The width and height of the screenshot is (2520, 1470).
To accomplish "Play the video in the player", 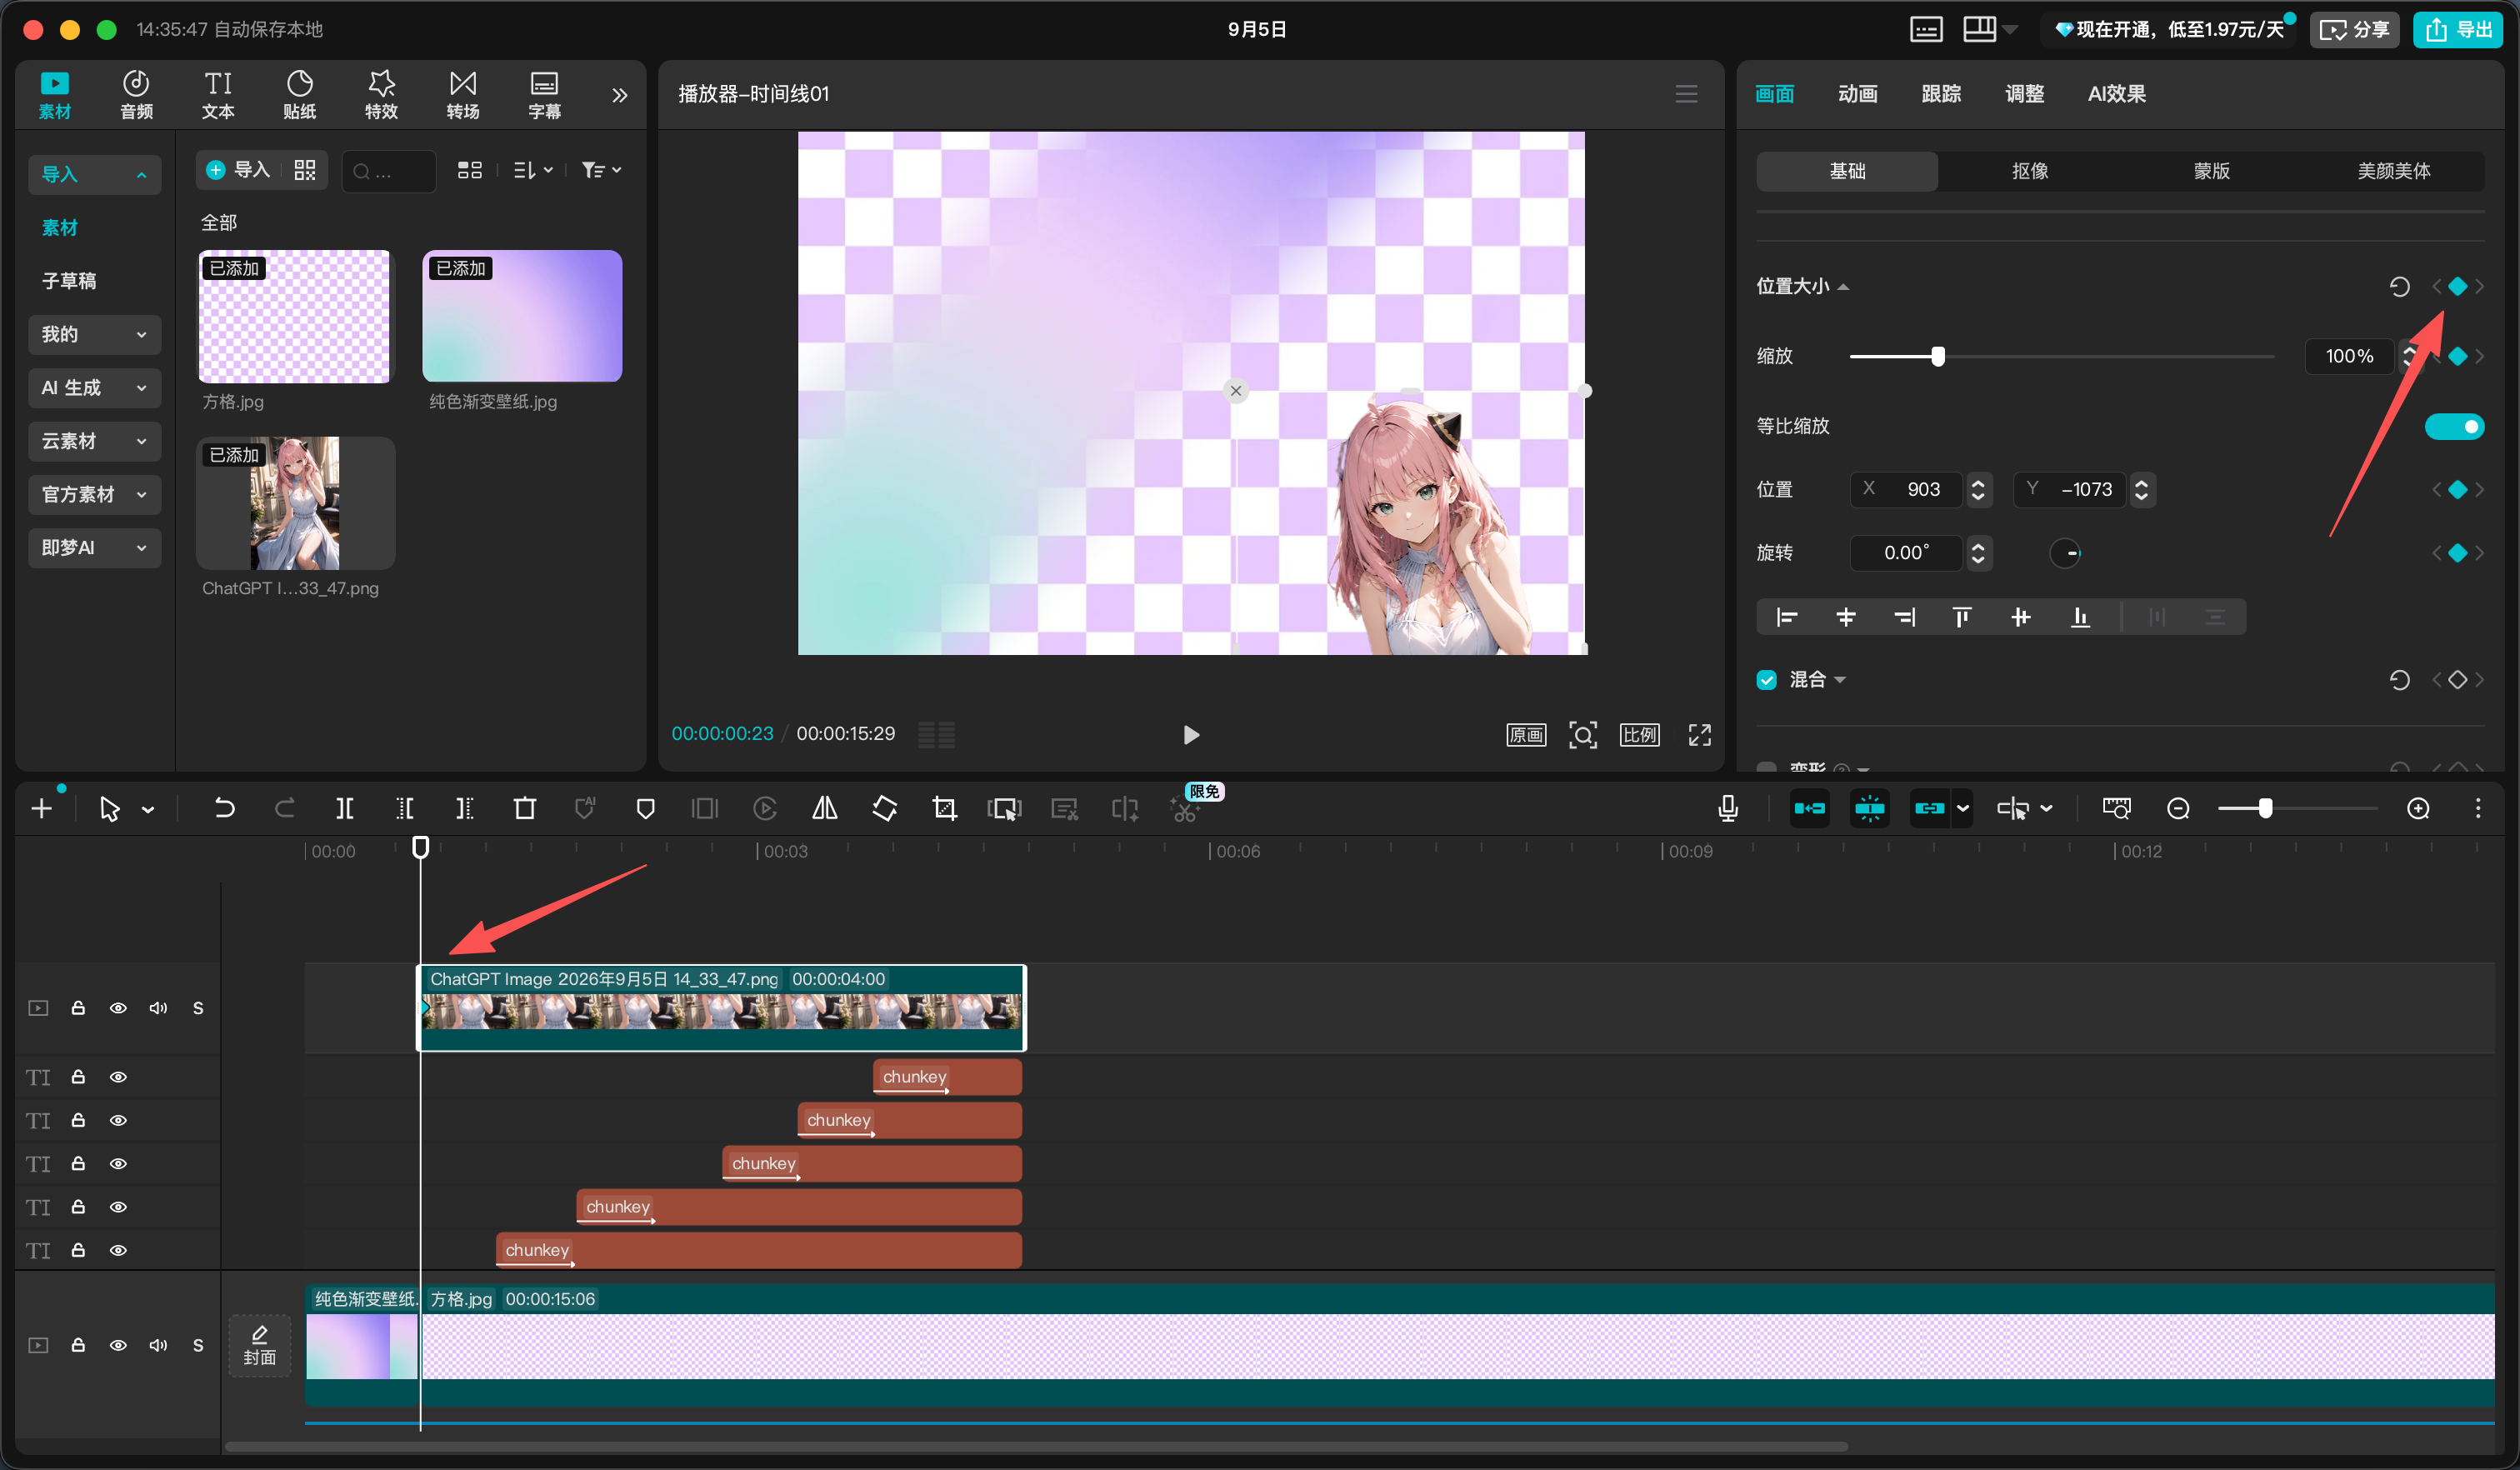I will (x=1190, y=735).
